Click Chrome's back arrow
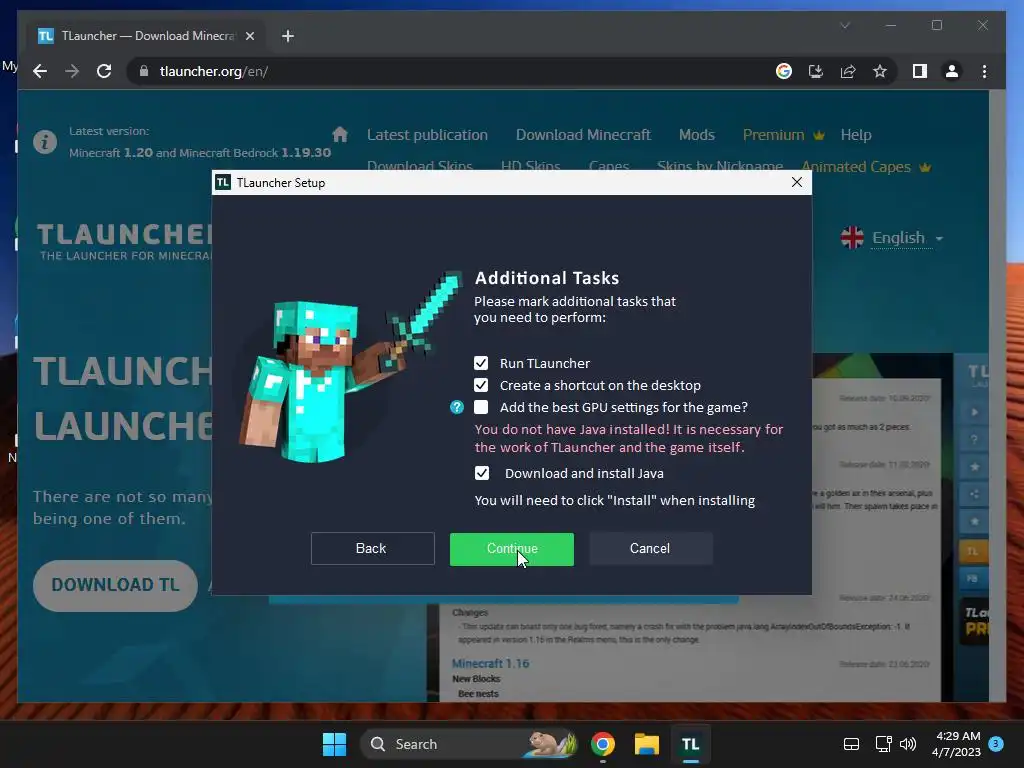The width and height of the screenshot is (1024, 768). point(40,71)
